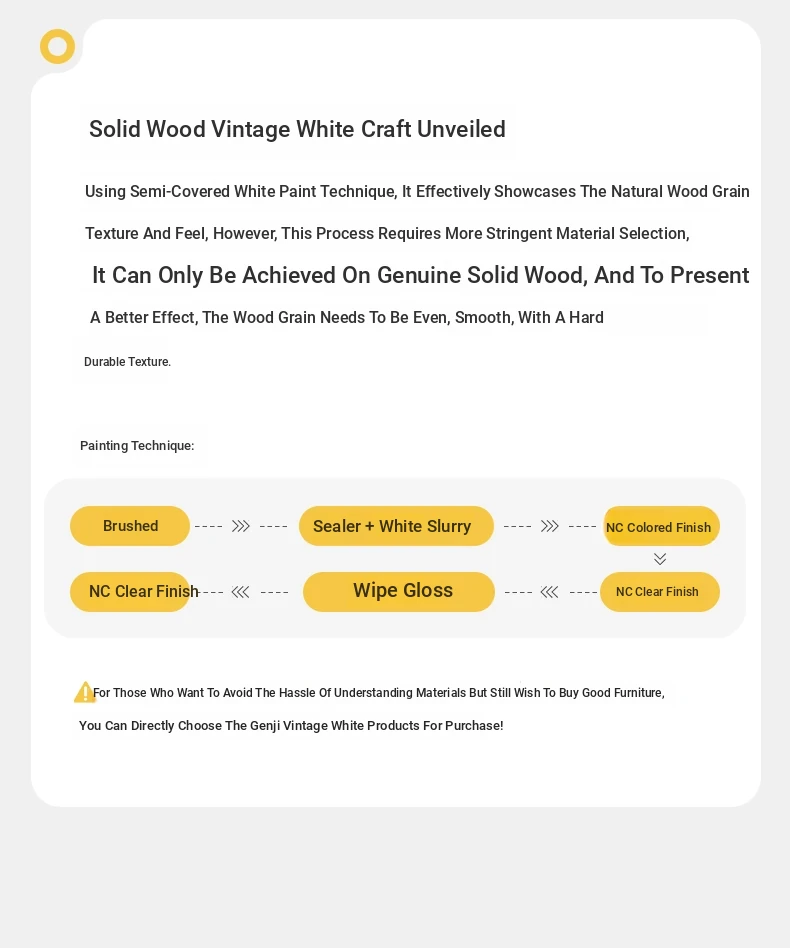Select the Sealer + White Slurry pill
The image size is (790, 948).
coord(396,526)
